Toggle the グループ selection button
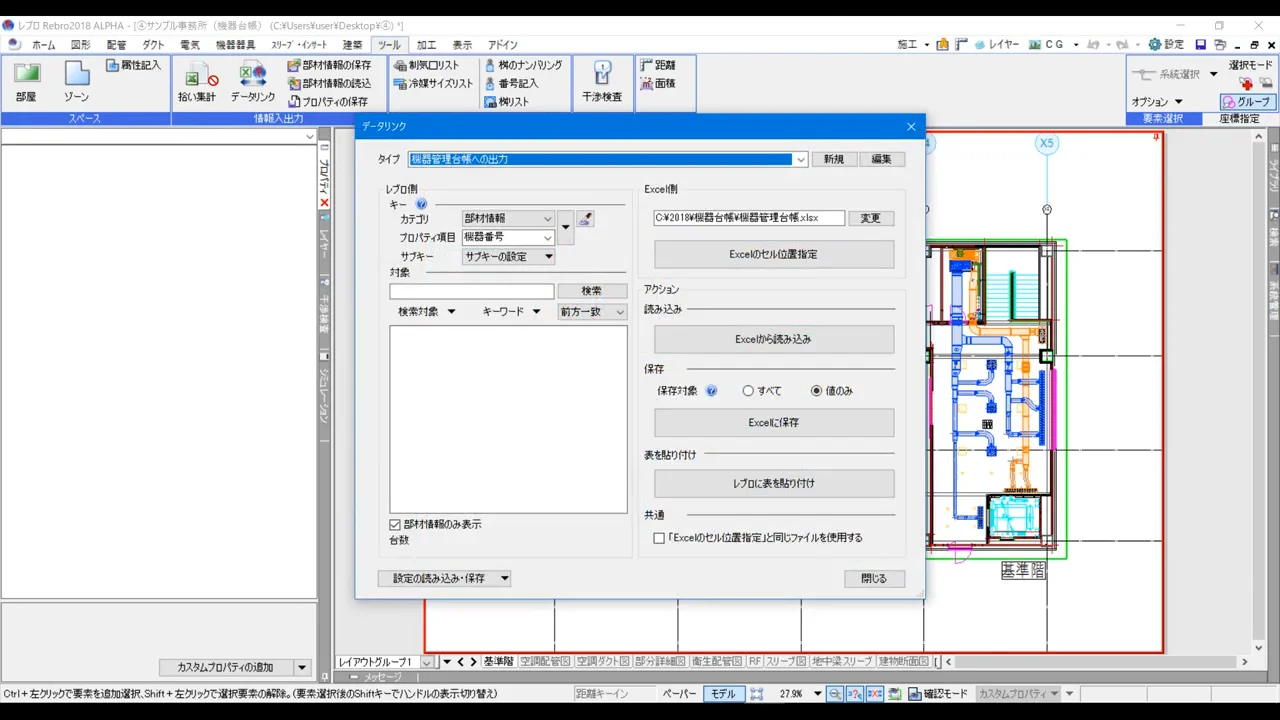Viewport: 1280px width, 720px height. click(1248, 102)
